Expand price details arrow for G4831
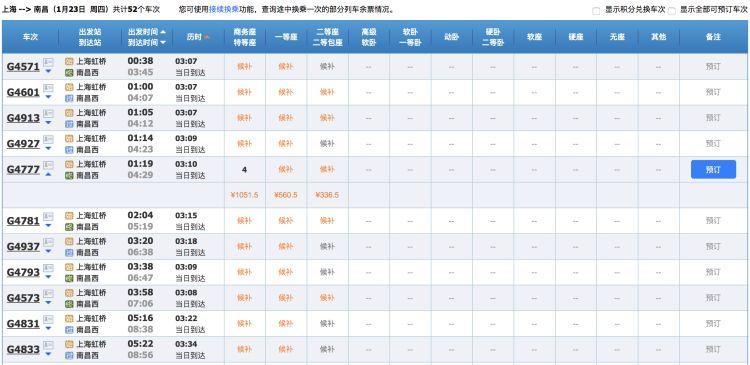The height and width of the screenshot is (365, 750). (48, 329)
